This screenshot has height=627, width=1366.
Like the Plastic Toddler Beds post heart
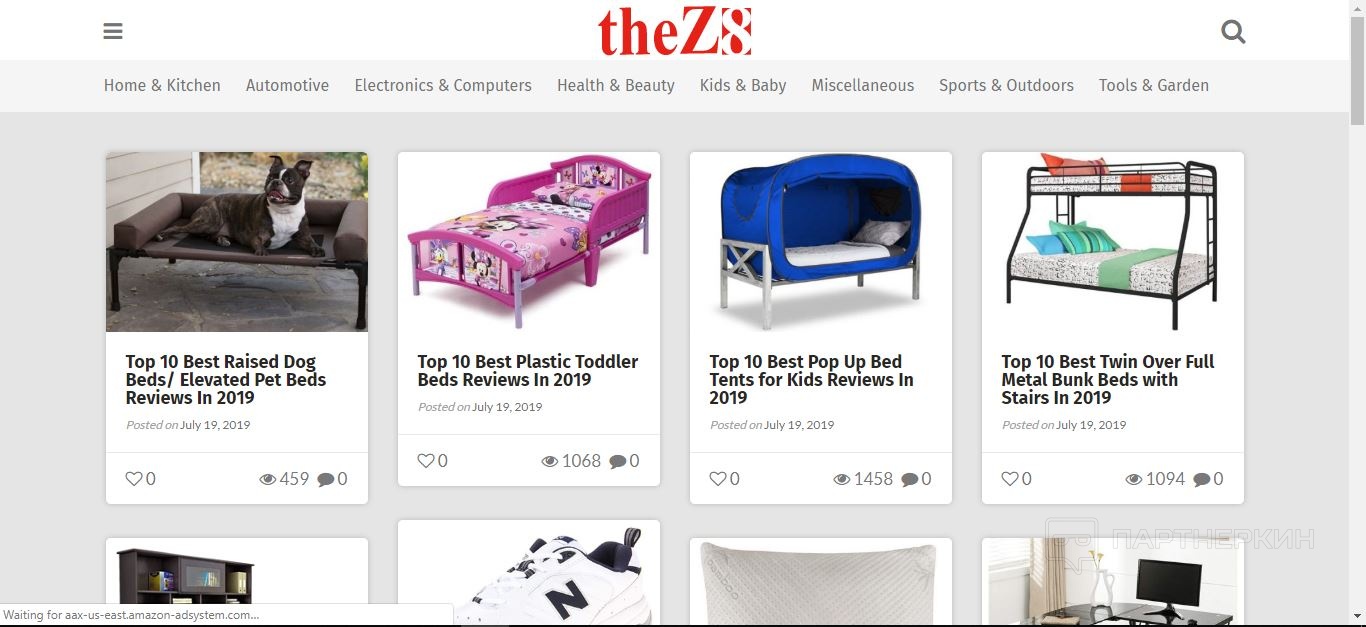click(x=426, y=461)
